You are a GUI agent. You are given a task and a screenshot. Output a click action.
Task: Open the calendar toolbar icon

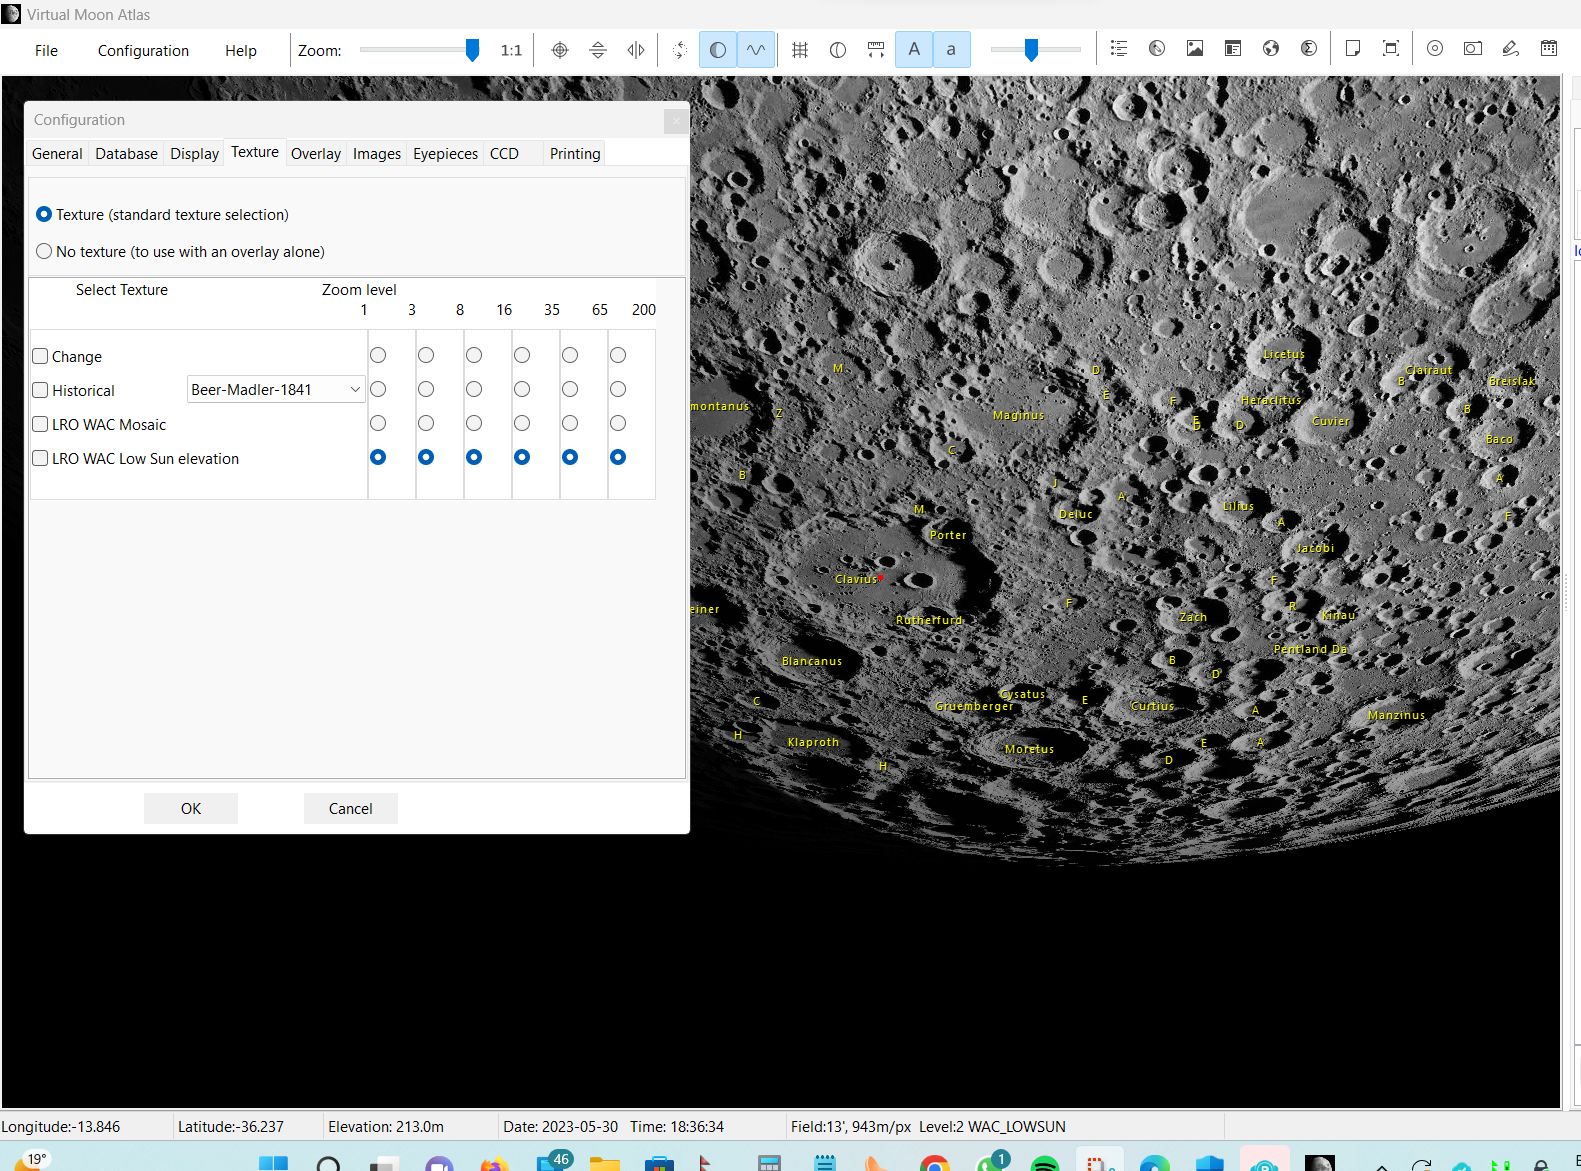pyautogui.click(x=1549, y=49)
